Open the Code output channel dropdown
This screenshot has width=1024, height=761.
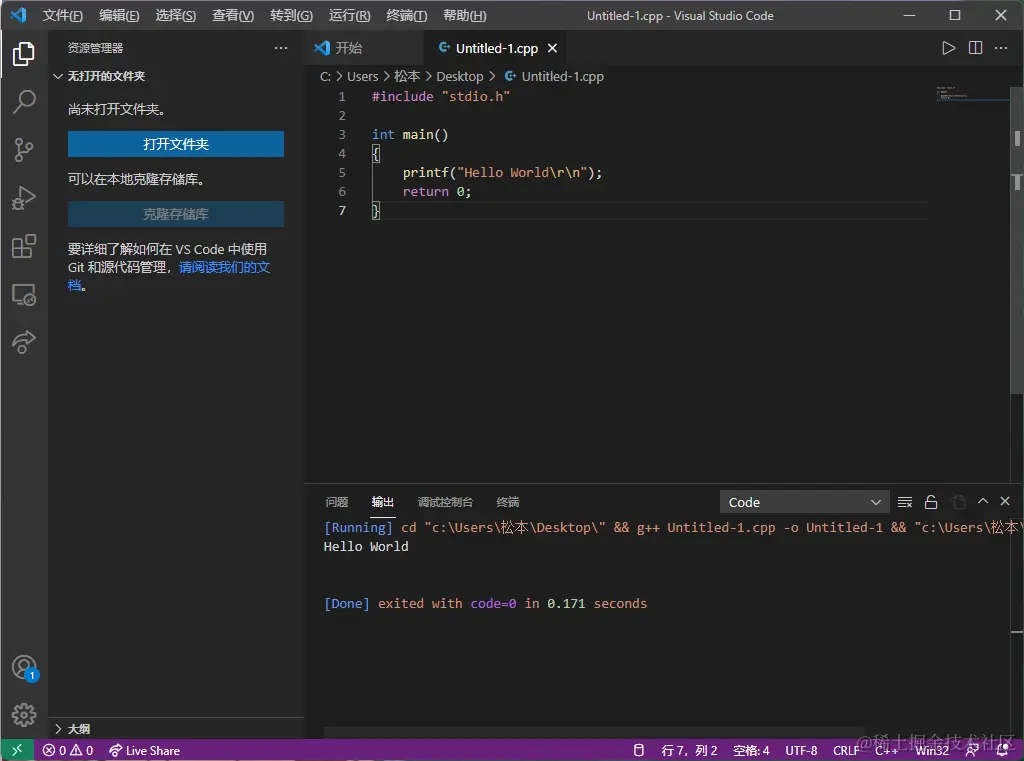[x=804, y=502]
